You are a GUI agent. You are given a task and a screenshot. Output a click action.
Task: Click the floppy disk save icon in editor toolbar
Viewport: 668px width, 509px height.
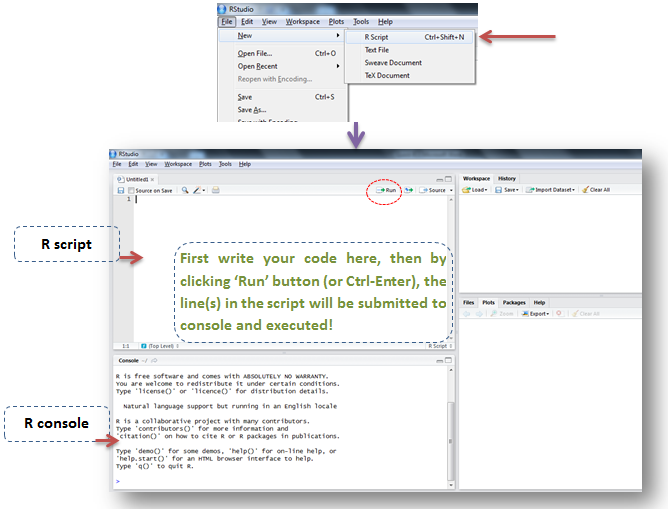(x=121, y=190)
